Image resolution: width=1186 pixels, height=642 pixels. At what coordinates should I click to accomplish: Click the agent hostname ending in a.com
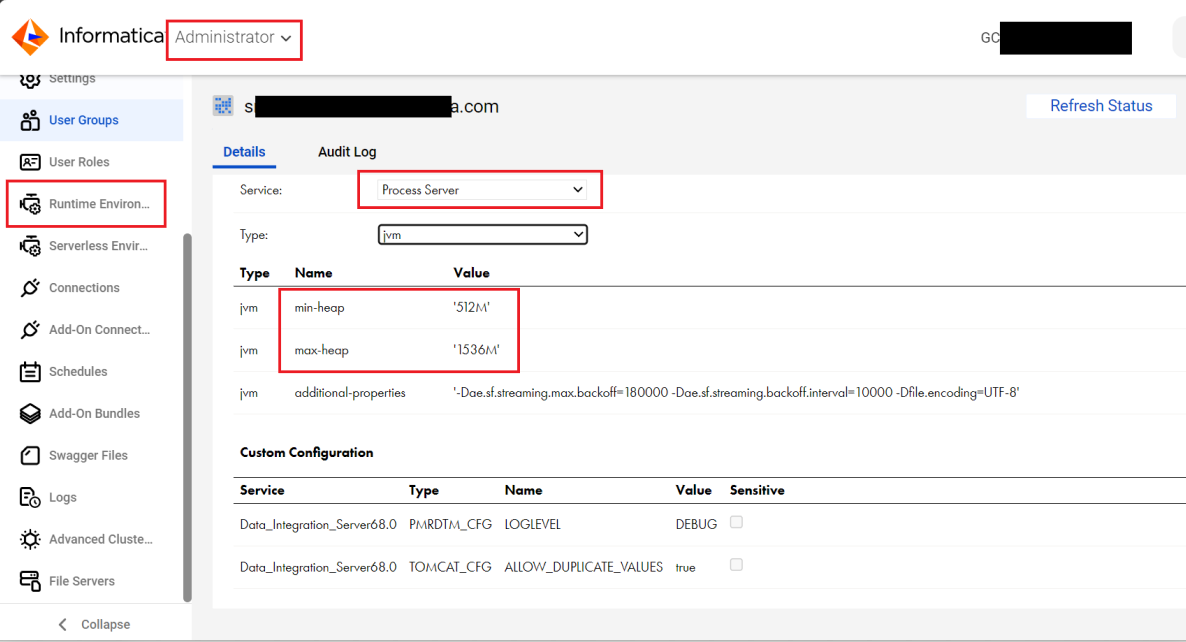click(371, 107)
